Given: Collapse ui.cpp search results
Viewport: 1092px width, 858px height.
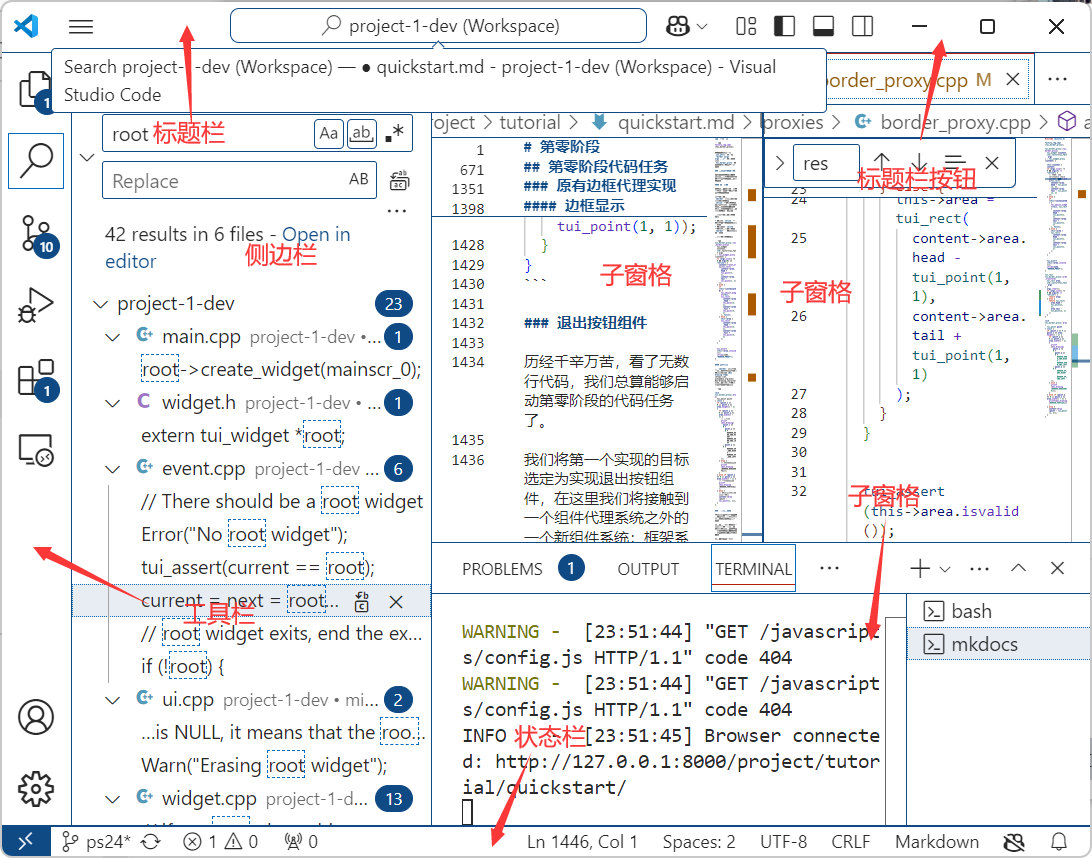Looking at the screenshot, I should pos(112,700).
